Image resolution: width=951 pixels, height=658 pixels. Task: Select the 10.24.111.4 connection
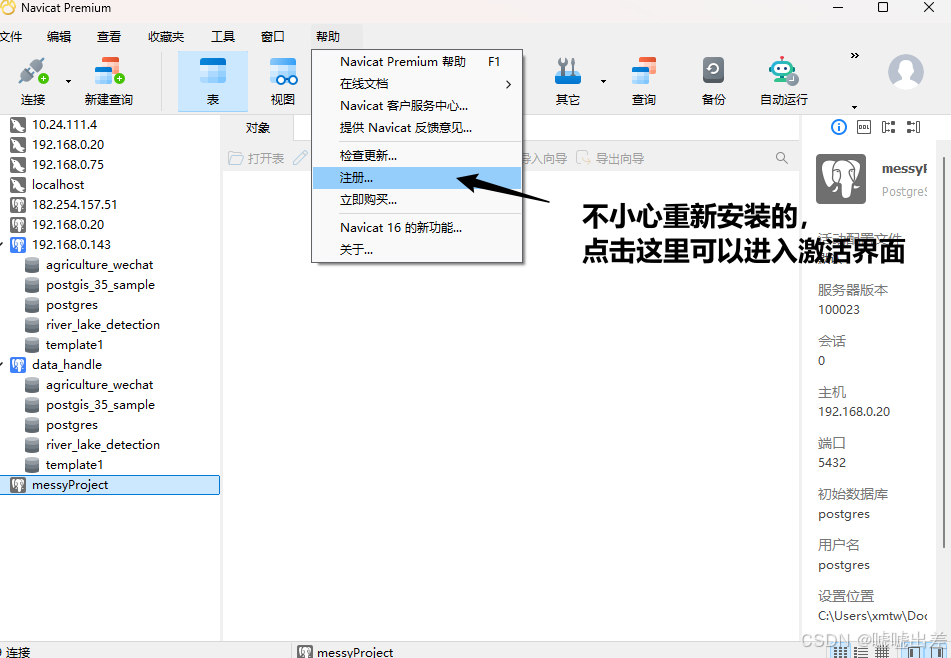tap(64, 125)
